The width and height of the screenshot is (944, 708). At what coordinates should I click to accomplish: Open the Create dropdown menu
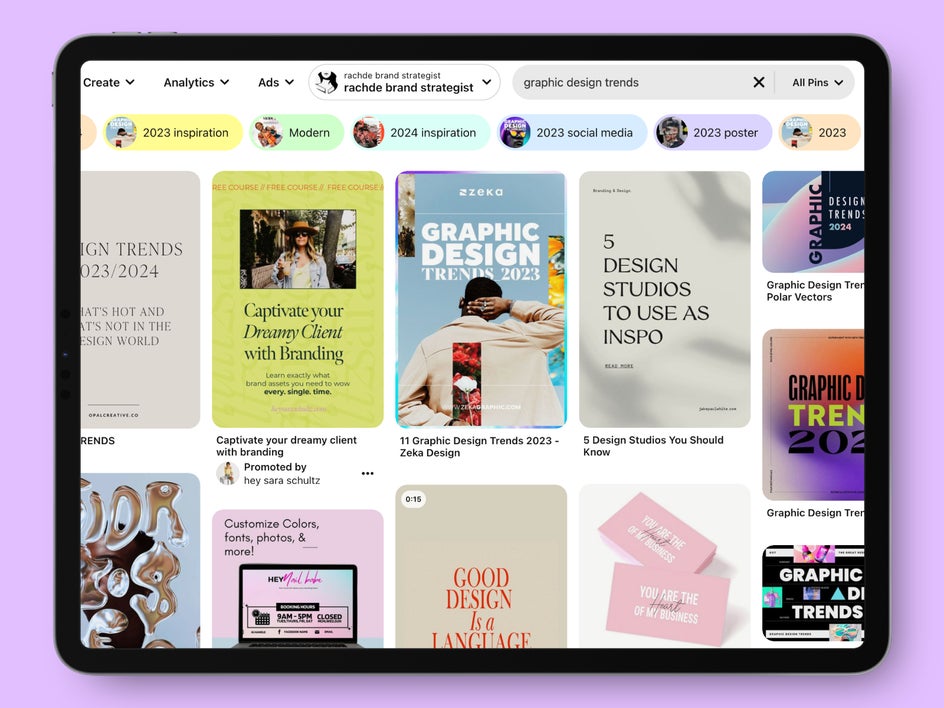pyautogui.click(x=109, y=82)
